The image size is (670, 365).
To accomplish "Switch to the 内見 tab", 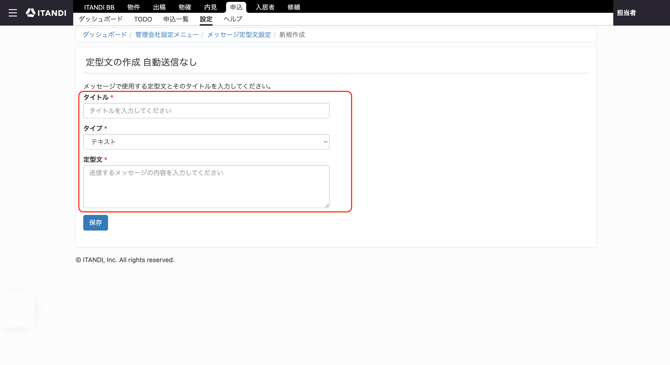I will tap(210, 7).
